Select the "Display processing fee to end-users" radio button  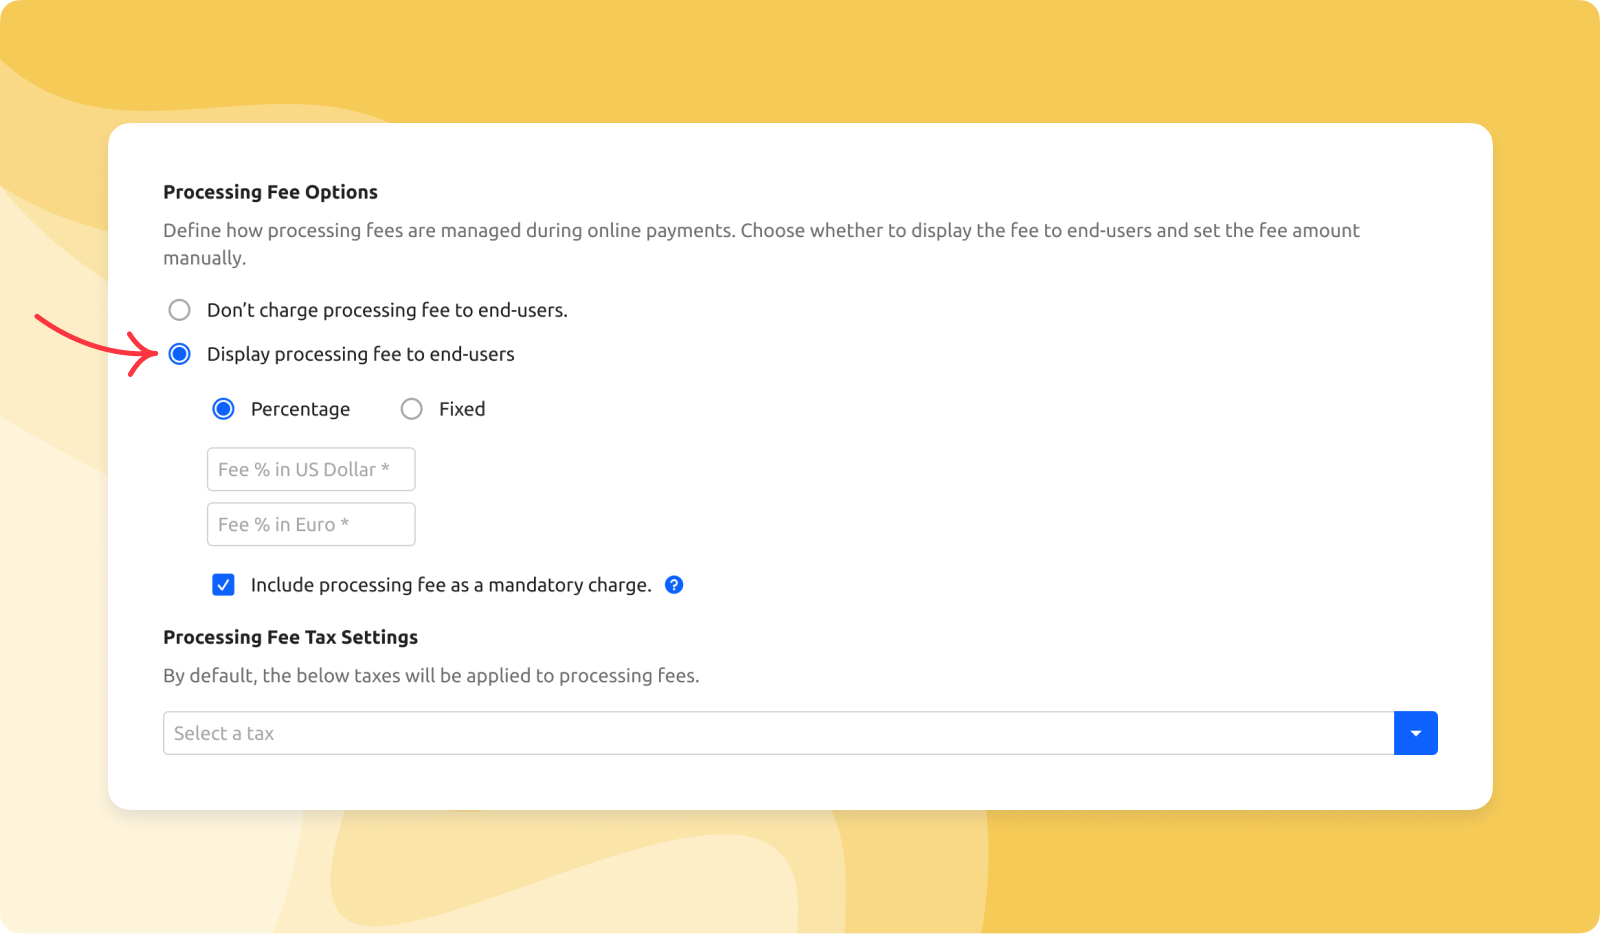(x=179, y=354)
